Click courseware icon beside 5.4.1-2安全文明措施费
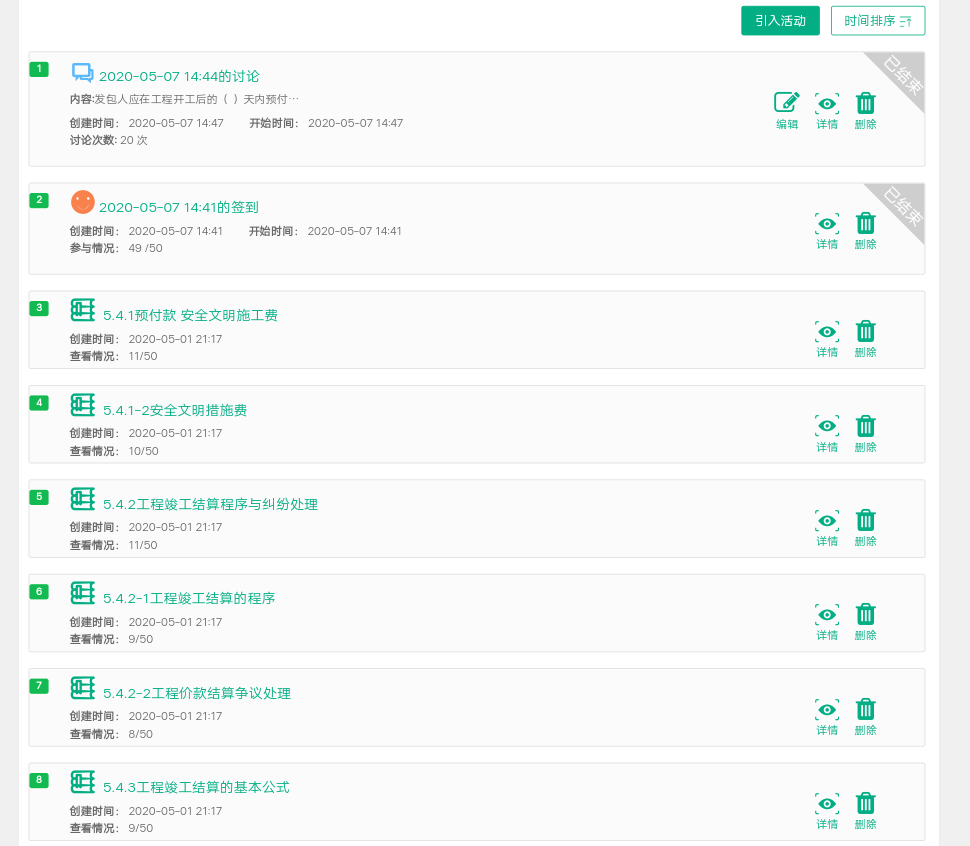 pyautogui.click(x=82, y=405)
